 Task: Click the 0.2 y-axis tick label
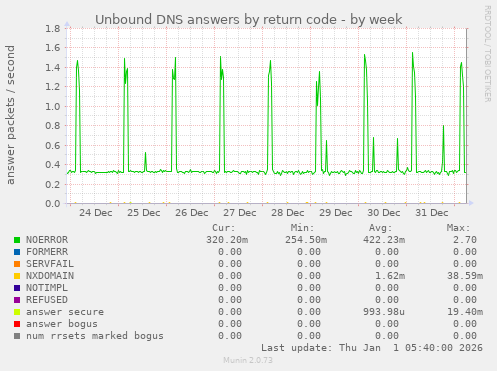click(x=53, y=184)
